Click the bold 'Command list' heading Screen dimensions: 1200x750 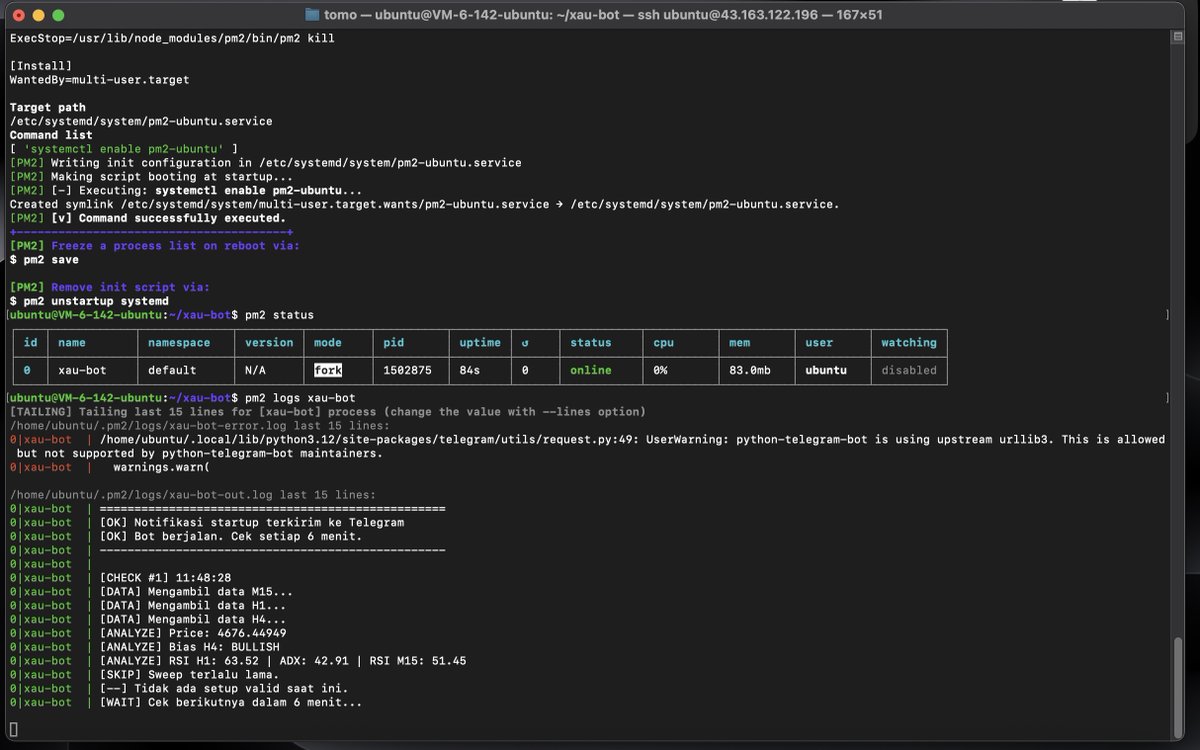click(51, 135)
